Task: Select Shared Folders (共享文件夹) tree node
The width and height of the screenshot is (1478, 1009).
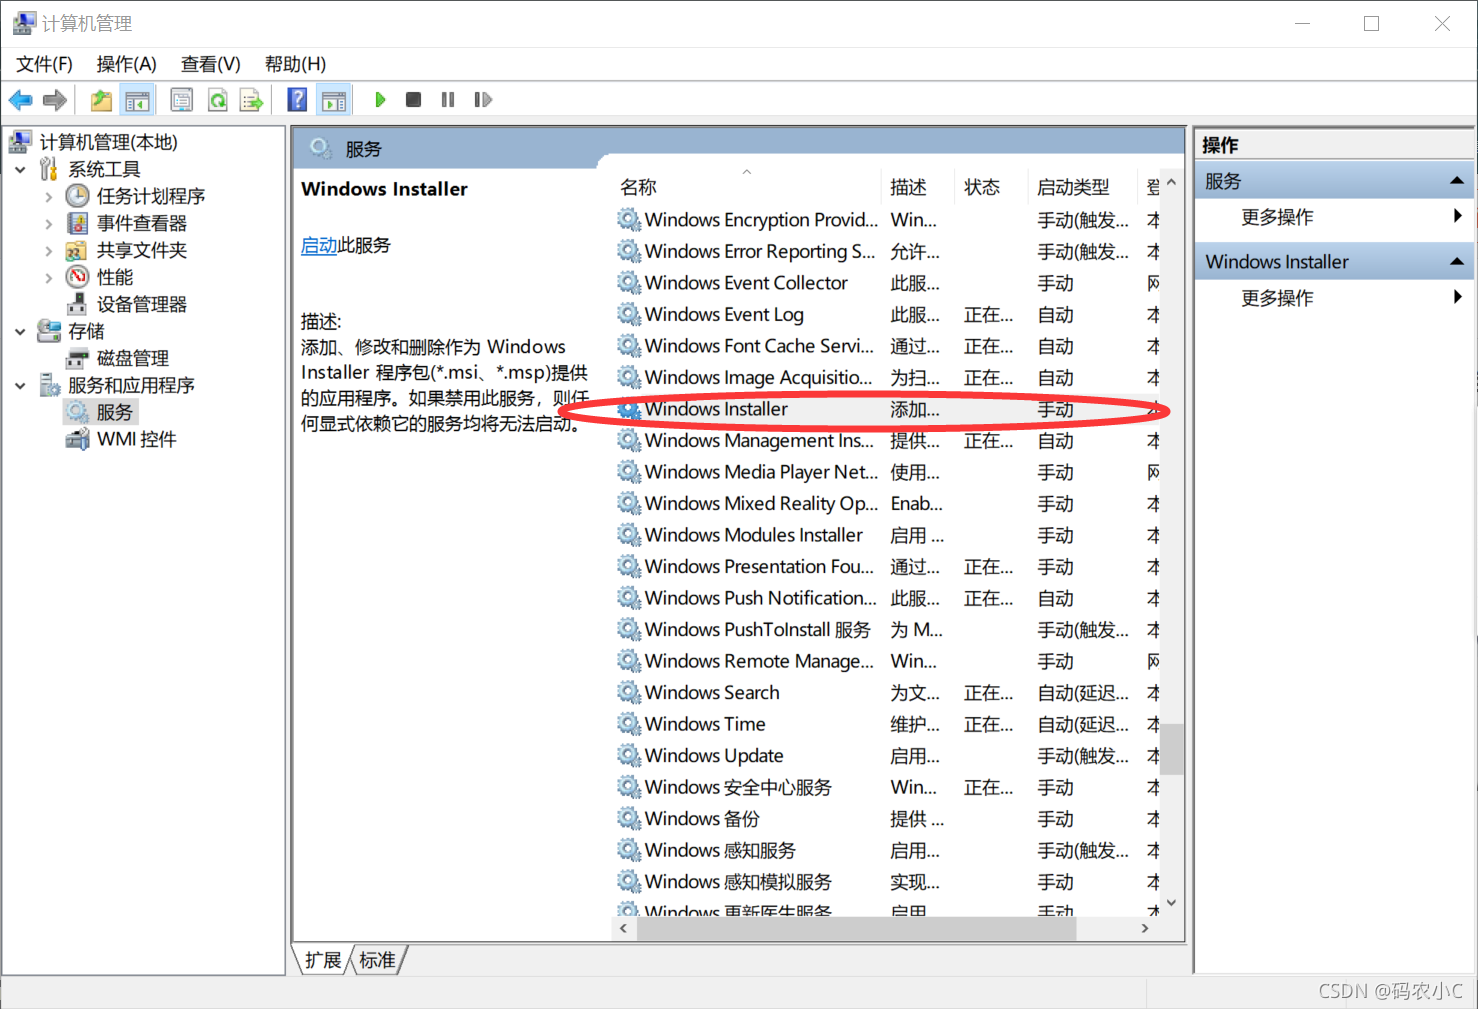Action: 141,250
